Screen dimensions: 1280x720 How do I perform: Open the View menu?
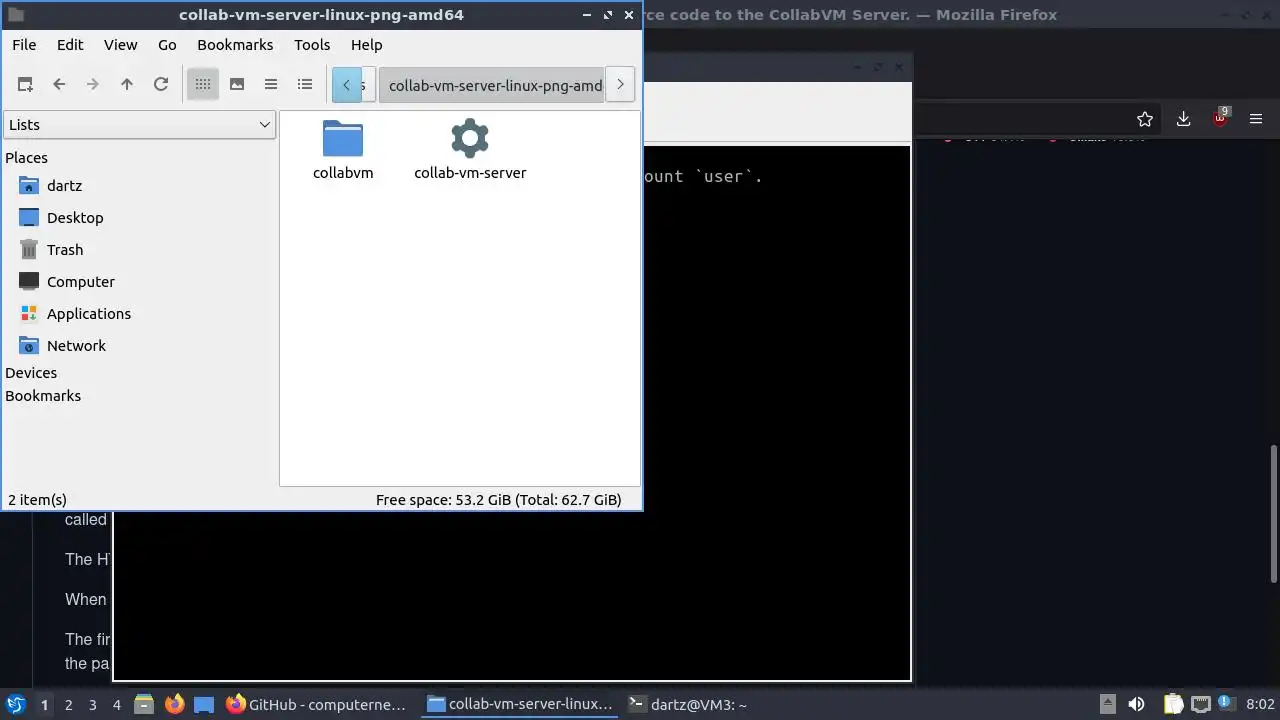pyautogui.click(x=121, y=45)
